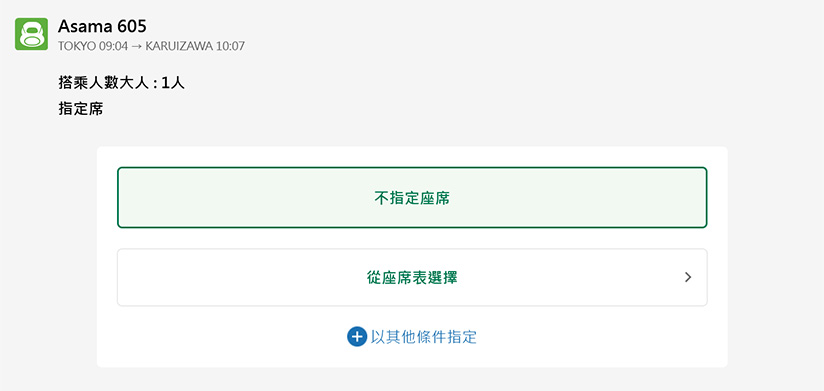Click the TOKYO 09:04 departure text
824x391 pixels.
pyautogui.click(x=93, y=46)
